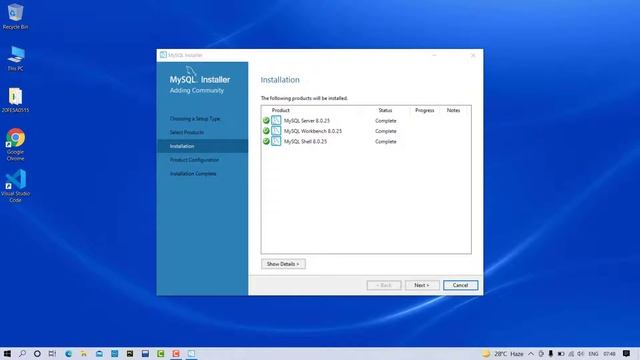The width and height of the screenshot is (640, 360).
Task: Click the Cancel button
Action: (460, 285)
